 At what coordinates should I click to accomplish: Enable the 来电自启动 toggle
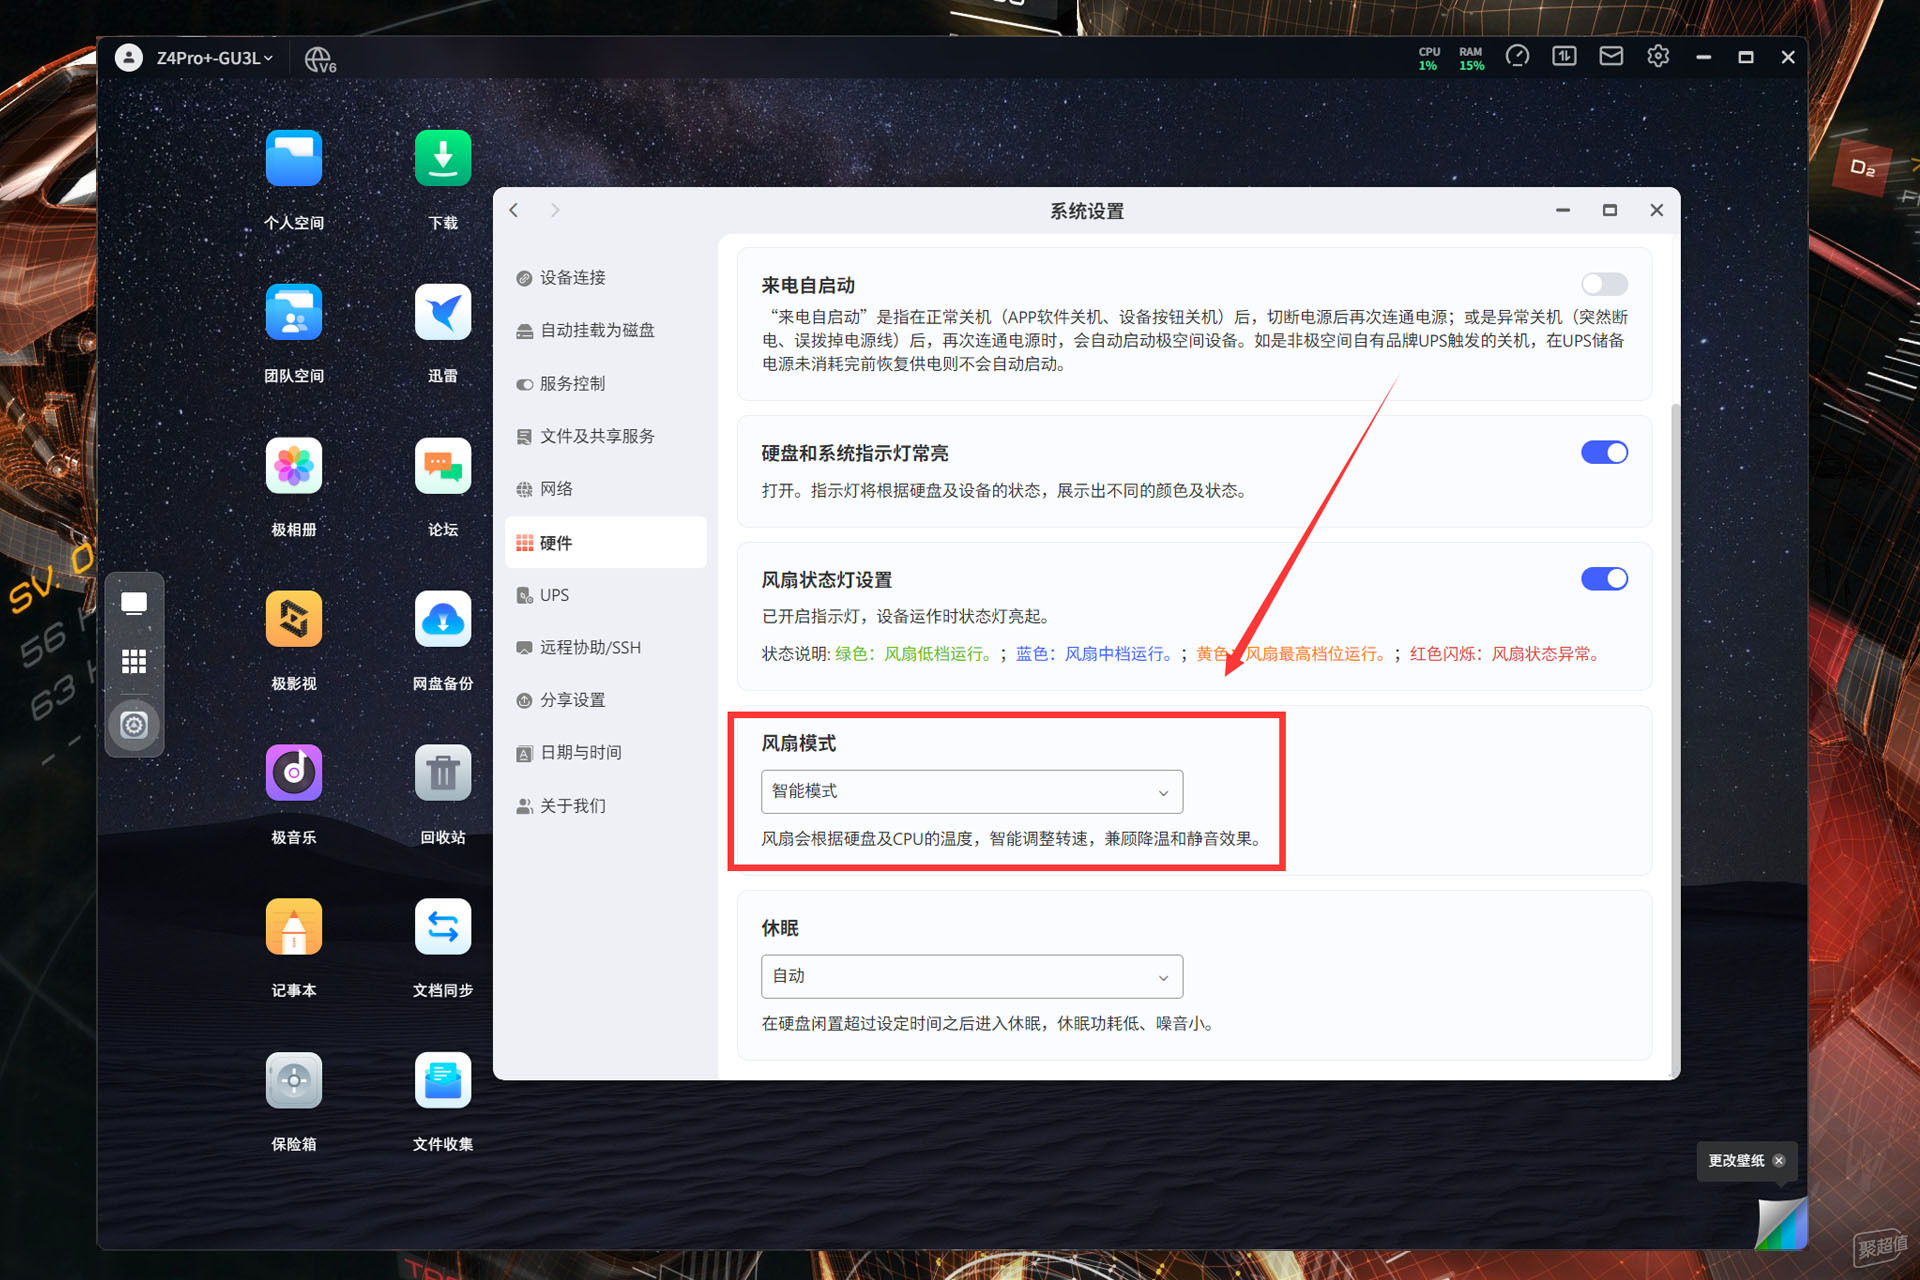coord(1604,284)
